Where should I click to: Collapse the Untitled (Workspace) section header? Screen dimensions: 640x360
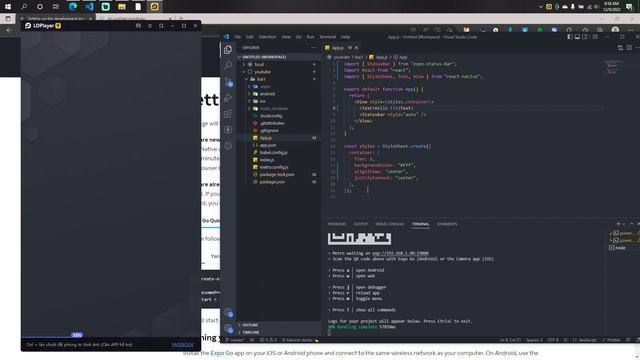point(279,57)
